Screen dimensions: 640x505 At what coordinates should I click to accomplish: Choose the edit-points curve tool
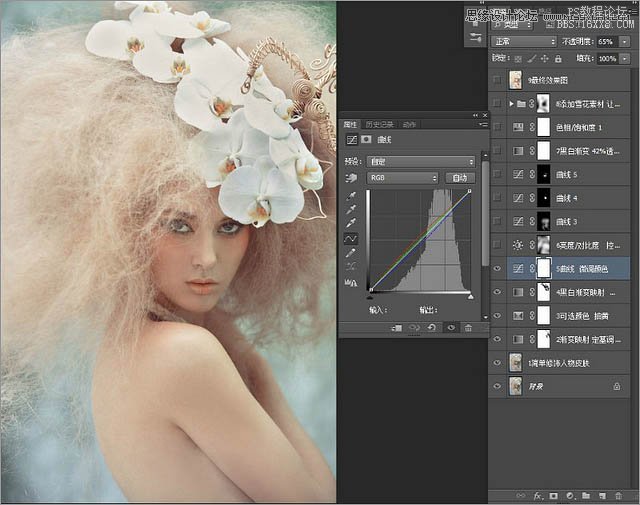tap(351, 238)
